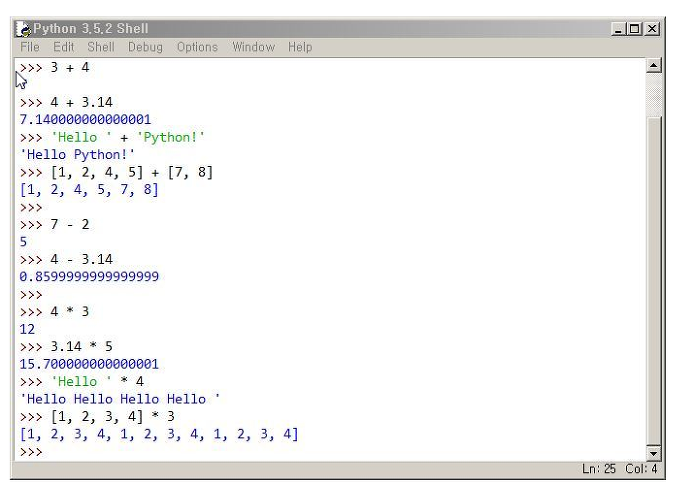The width and height of the screenshot is (694, 484).
Task: Click the output 12
Action: (27, 329)
